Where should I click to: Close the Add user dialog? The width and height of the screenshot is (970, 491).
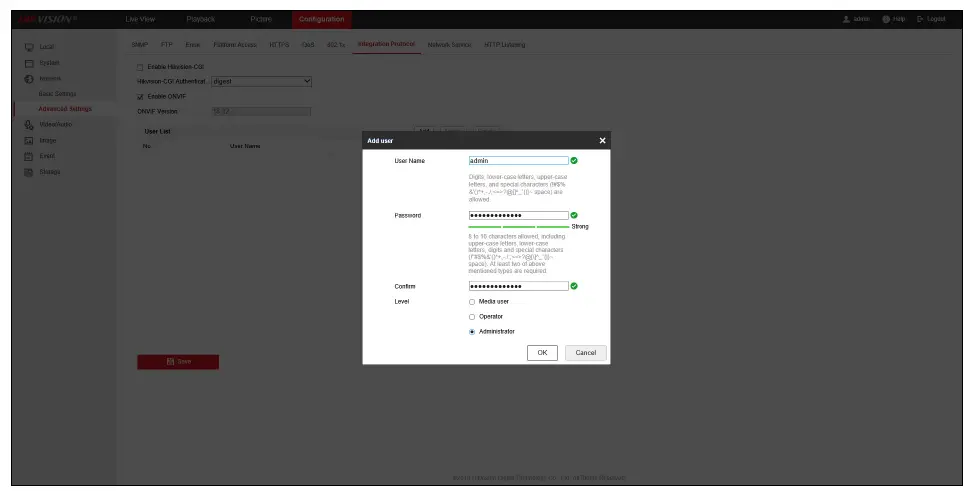(603, 141)
